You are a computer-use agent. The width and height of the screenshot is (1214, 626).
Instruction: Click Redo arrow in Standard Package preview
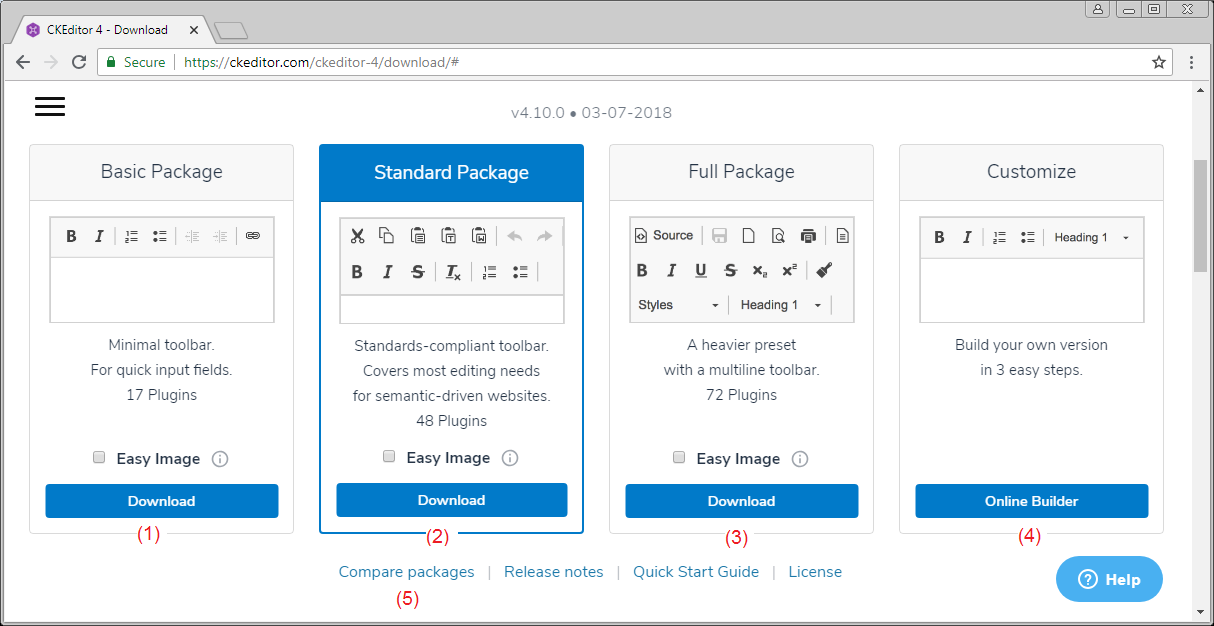(544, 236)
